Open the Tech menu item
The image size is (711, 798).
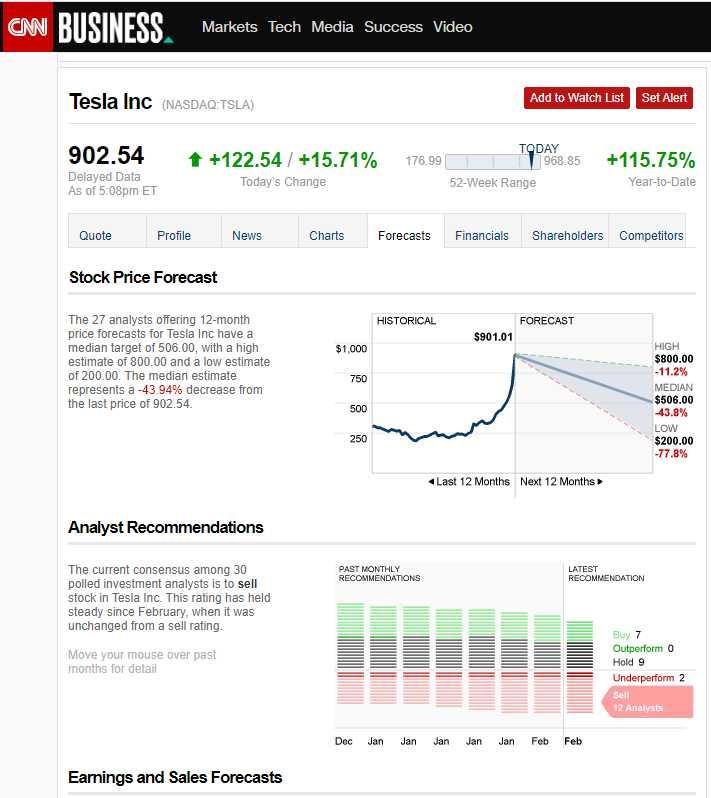click(x=284, y=27)
